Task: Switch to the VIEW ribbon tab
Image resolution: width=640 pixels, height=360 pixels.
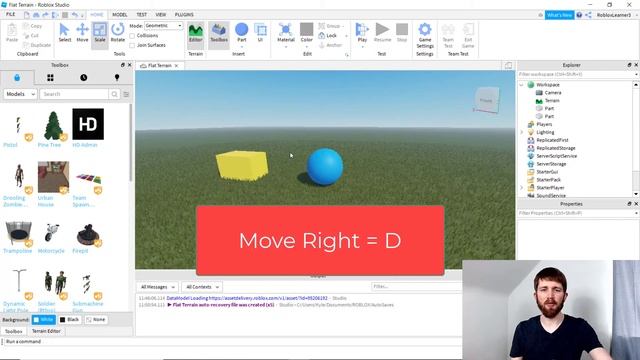Action: [x=161, y=14]
